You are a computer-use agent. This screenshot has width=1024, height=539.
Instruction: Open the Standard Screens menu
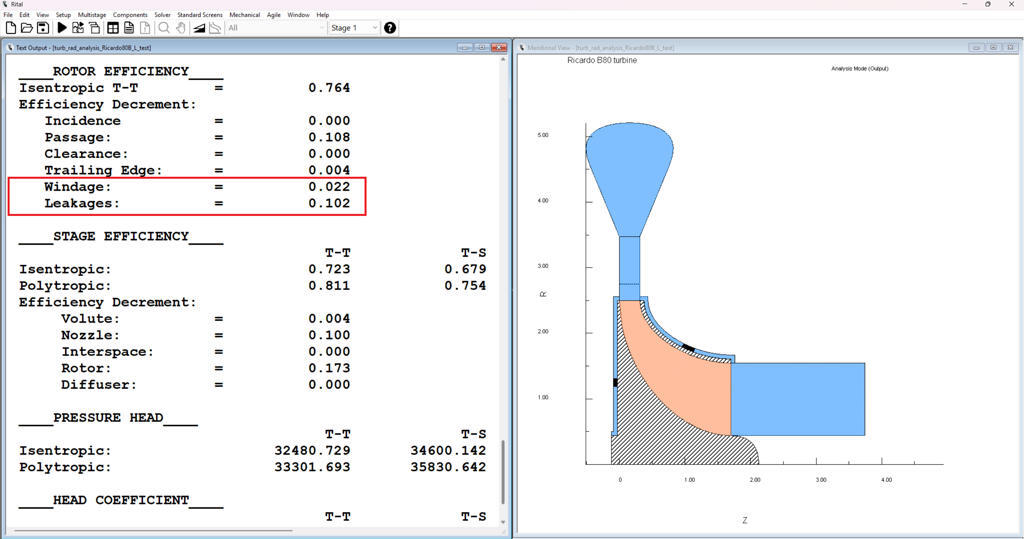click(200, 15)
